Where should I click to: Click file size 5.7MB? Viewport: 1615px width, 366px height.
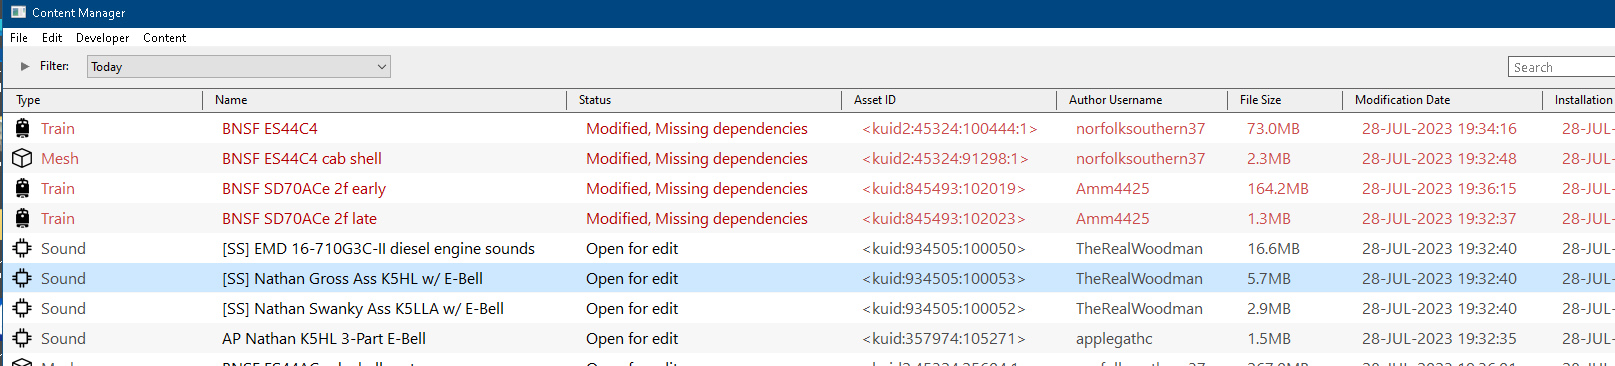click(1269, 278)
